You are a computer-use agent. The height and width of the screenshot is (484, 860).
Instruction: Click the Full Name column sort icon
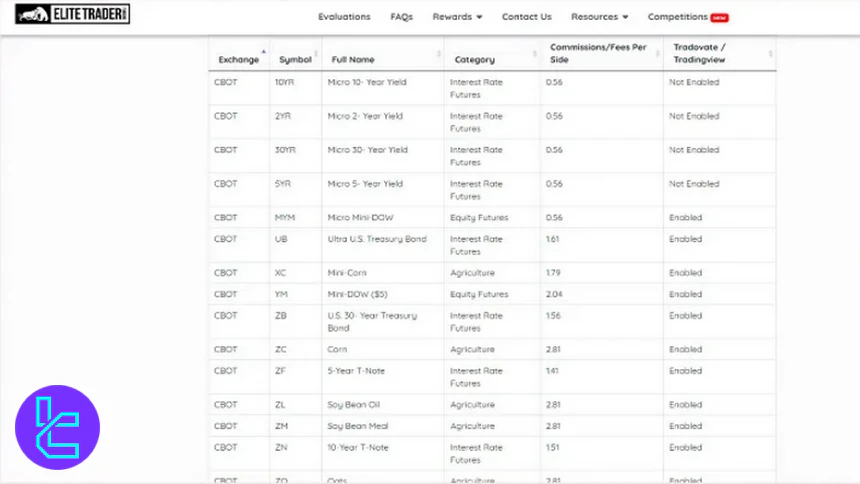(x=439, y=54)
